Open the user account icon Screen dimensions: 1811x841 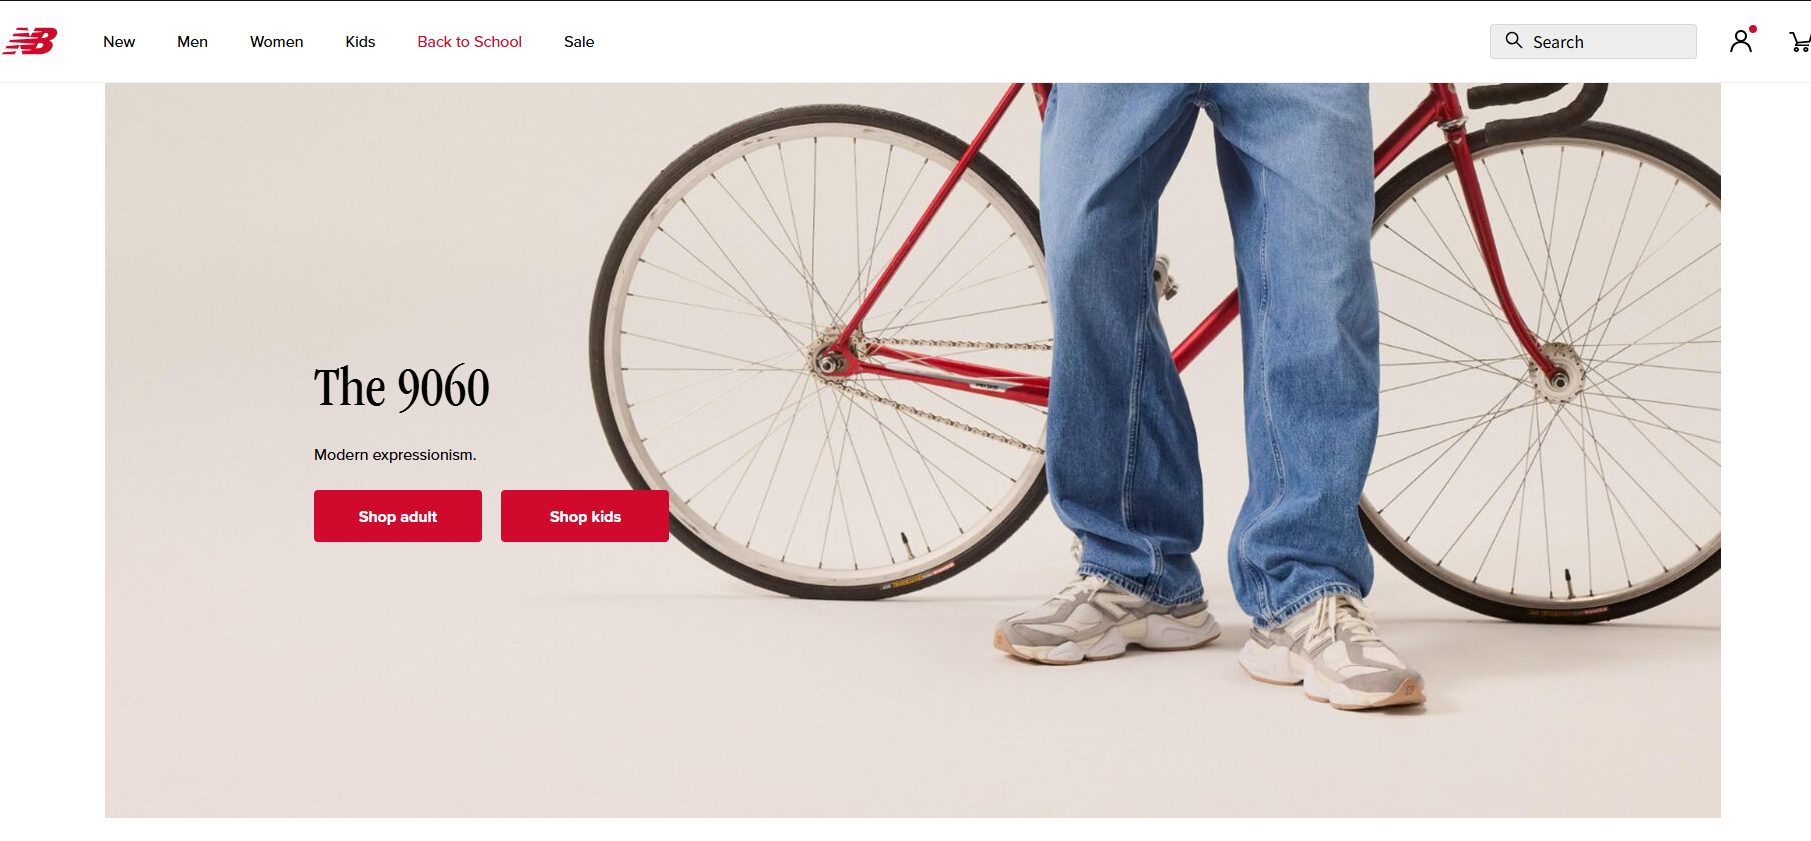coord(1741,41)
